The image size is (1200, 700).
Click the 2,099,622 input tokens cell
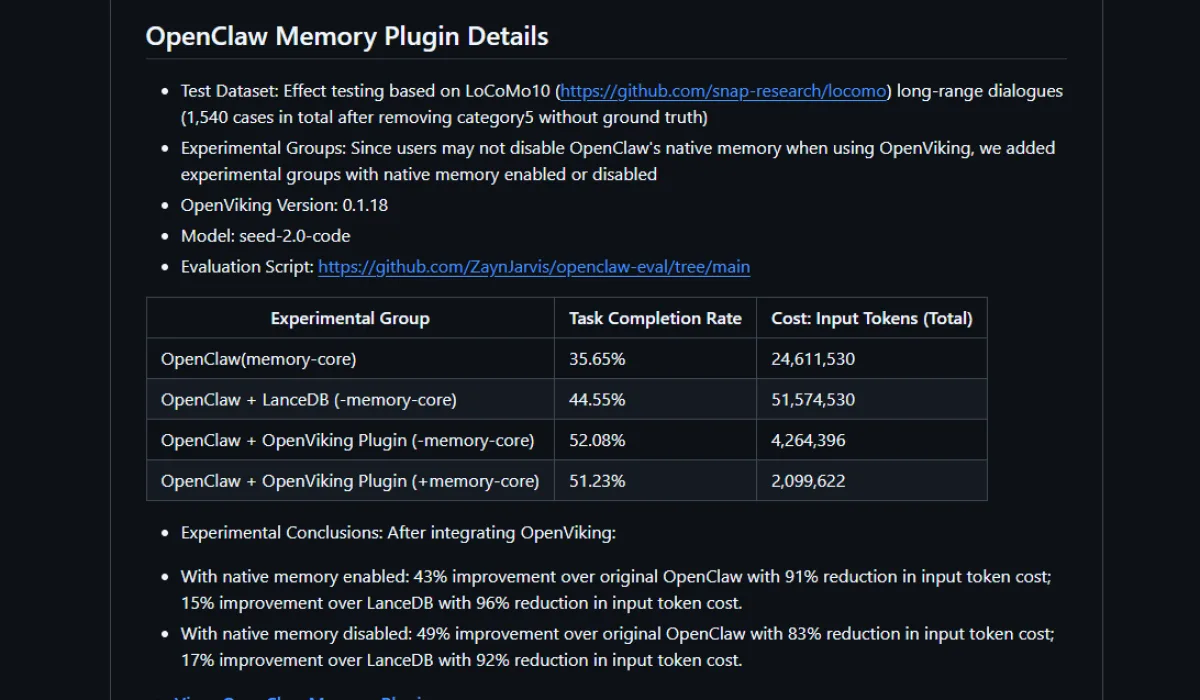[x=808, y=481]
